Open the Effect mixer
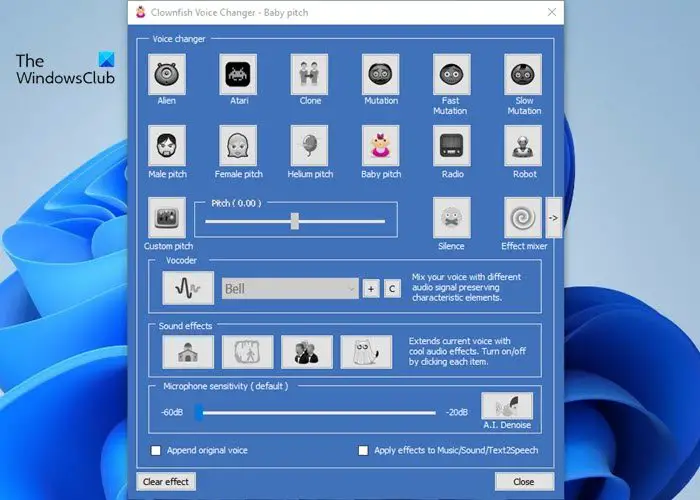The image size is (700, 500). pos(523,217)
